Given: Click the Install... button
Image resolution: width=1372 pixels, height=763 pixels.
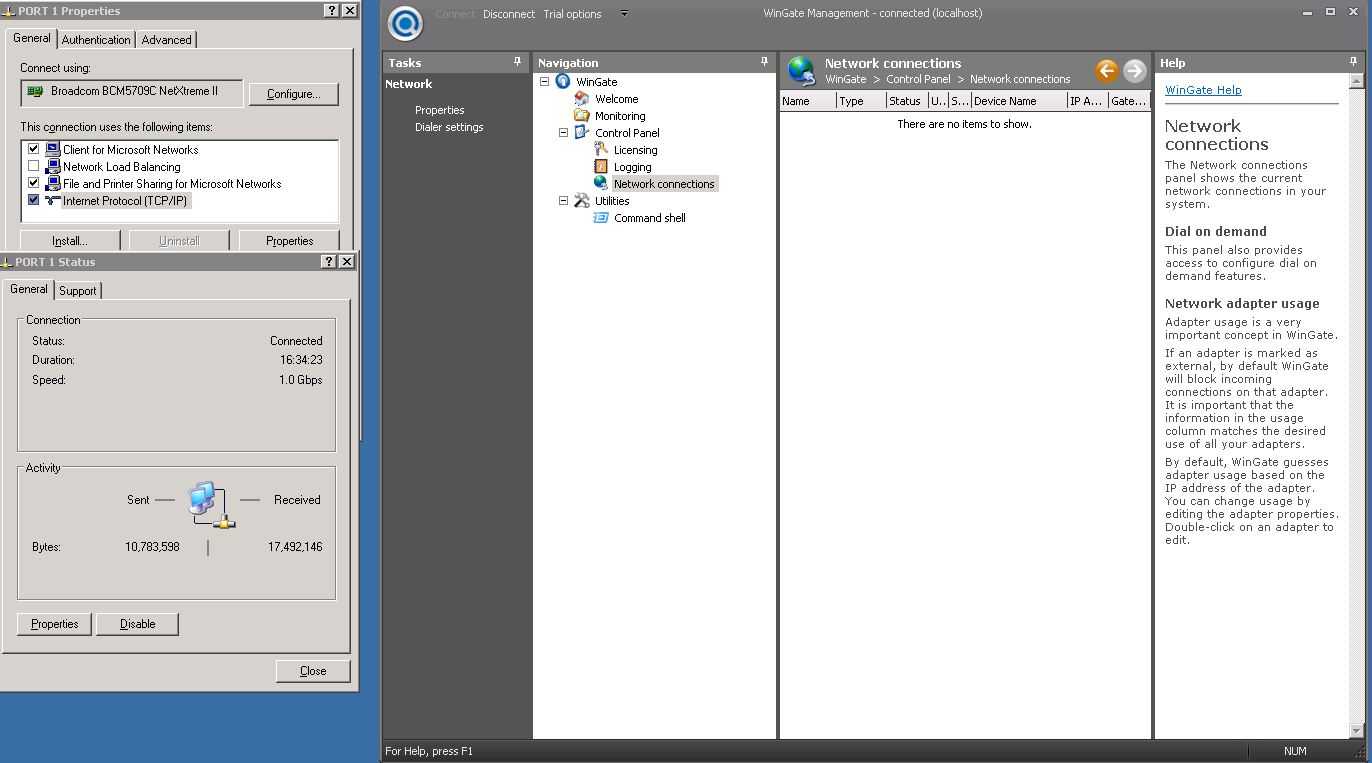Looking at the screenshot, I should pos(70,241).
